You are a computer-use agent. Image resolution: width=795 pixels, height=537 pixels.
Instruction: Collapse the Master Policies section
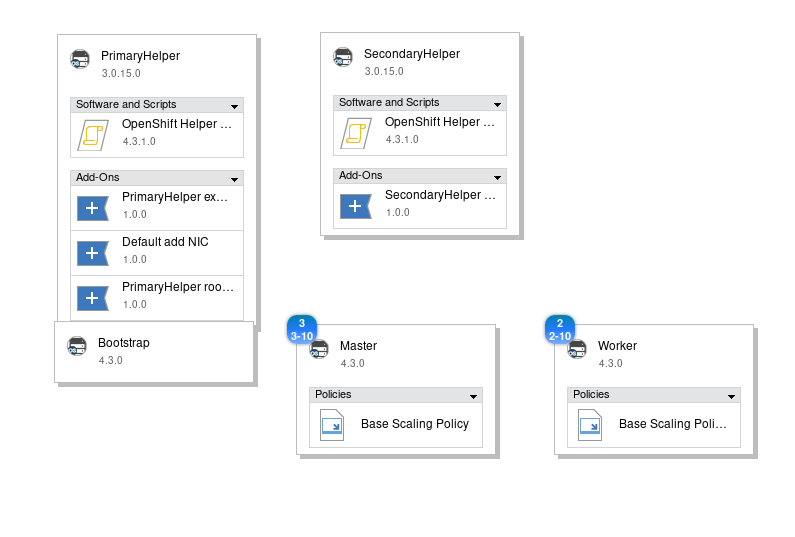coord(473,397)
